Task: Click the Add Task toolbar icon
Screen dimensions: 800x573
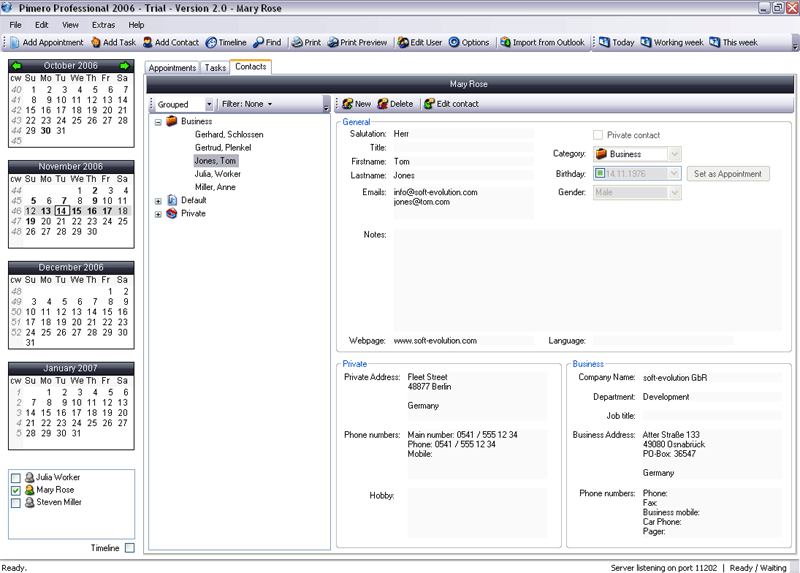Action: (96, 42)
